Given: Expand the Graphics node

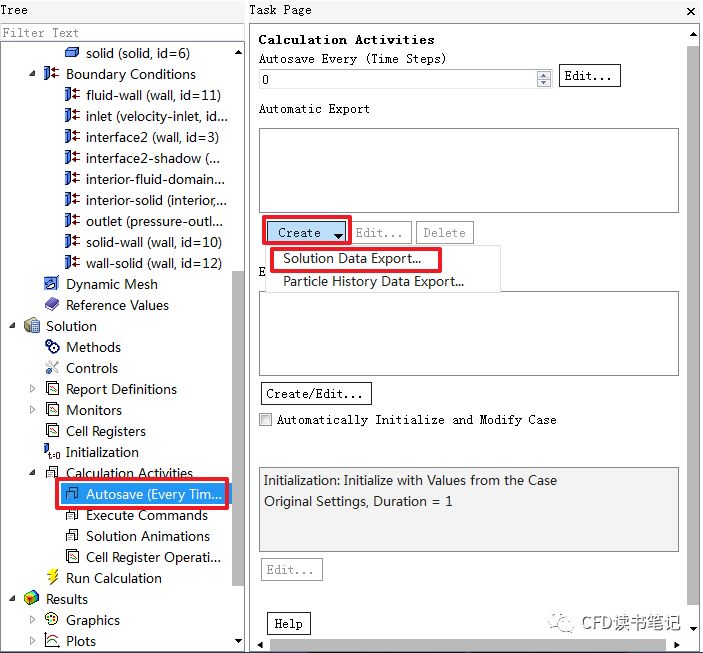Looking at the screenshot, I should pyautogui.click(x=32, y=620).
